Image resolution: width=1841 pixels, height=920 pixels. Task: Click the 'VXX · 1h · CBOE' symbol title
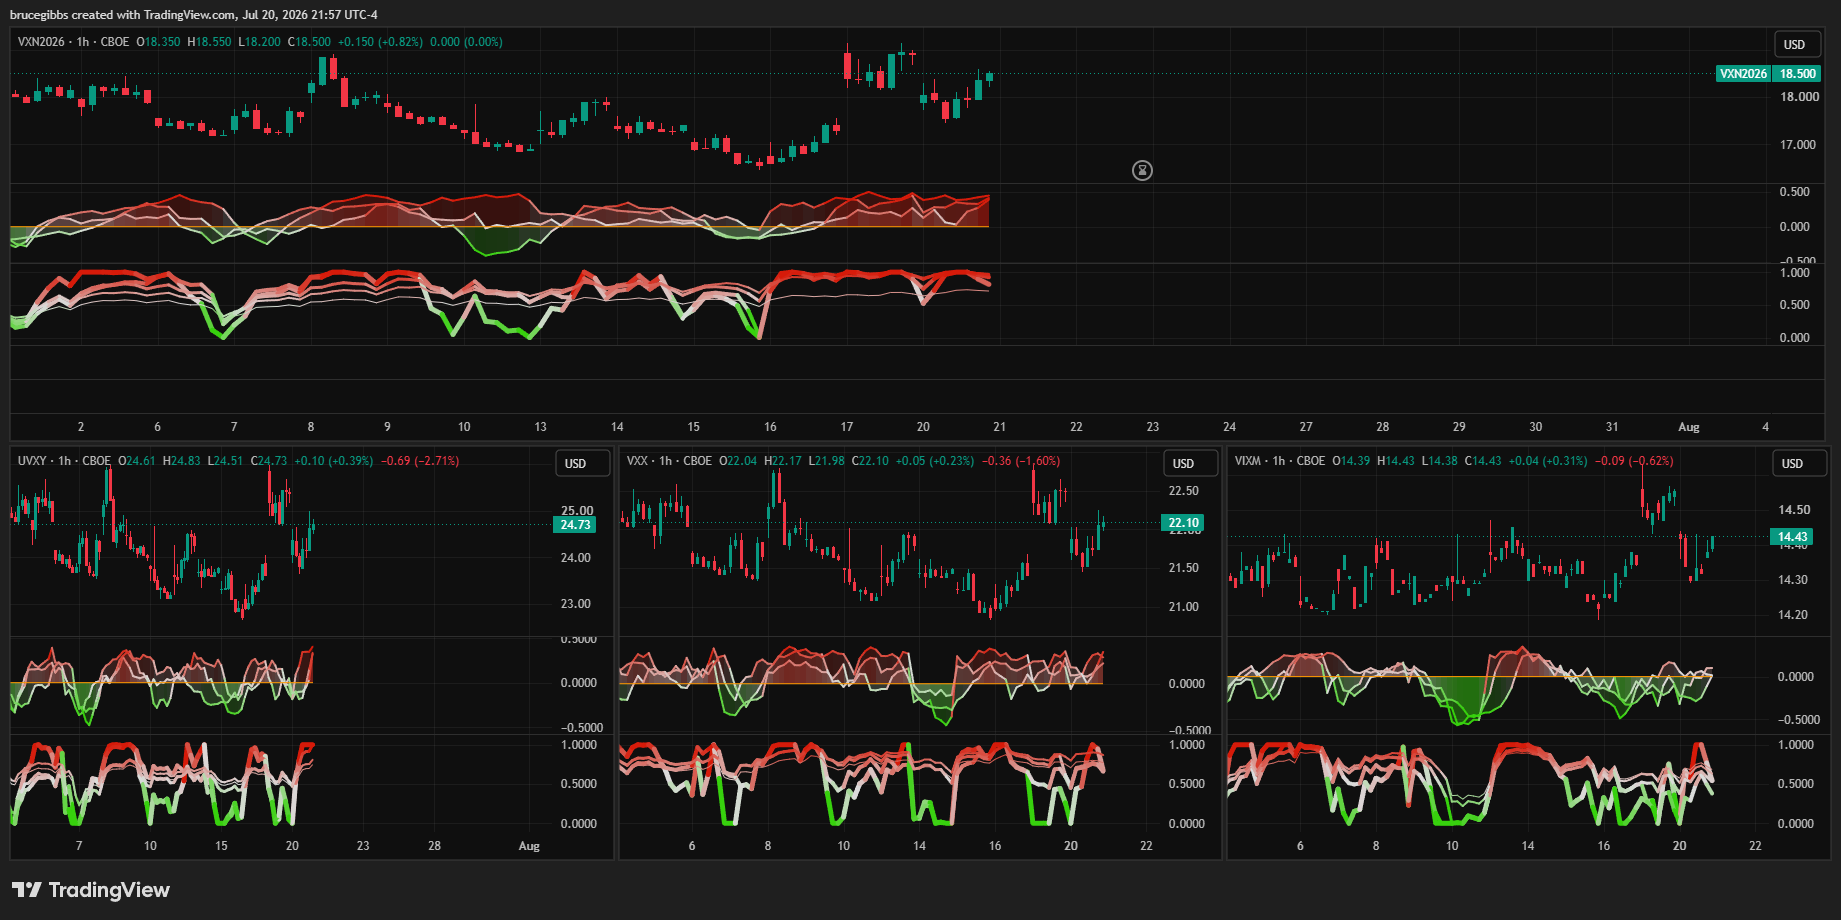[x=669, y=461]
